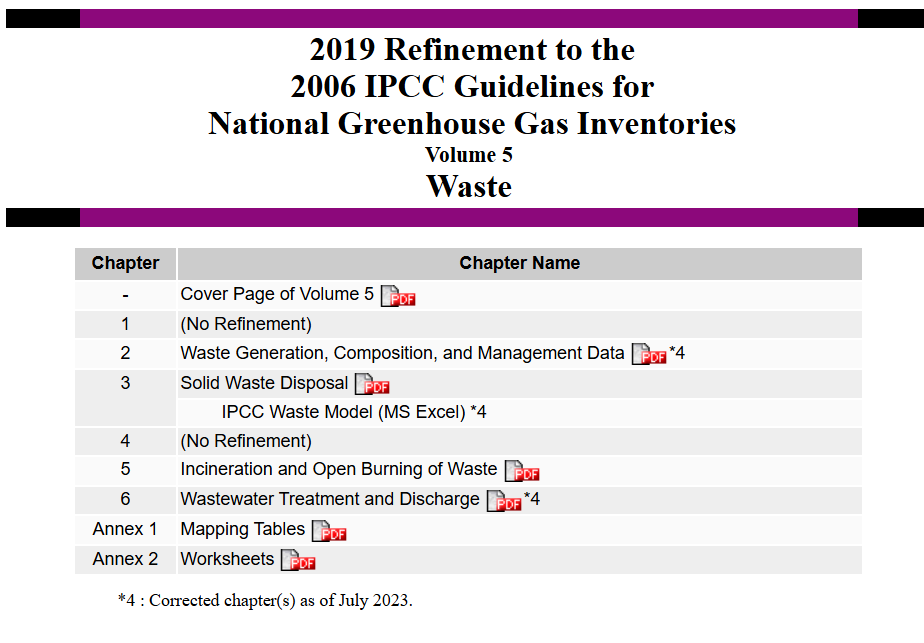924x643 pixels.
Task: Click the 'Chapter Name' column header
Action: 519,263
